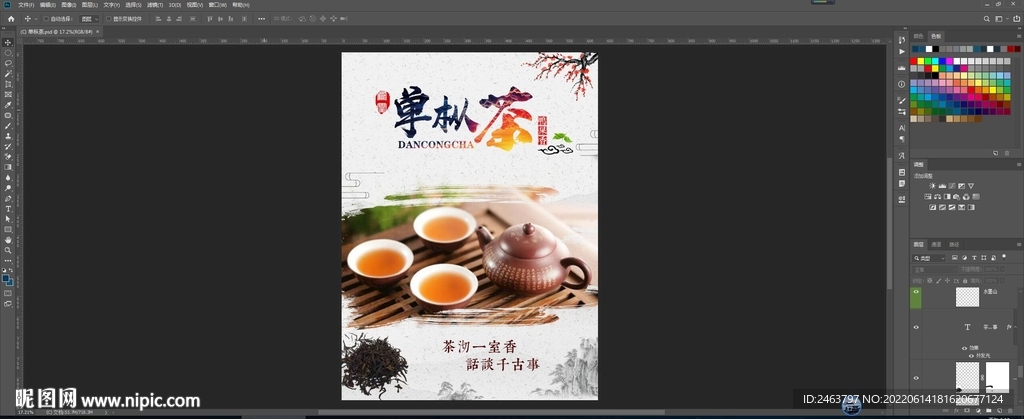Select the Crop tool
This screenshot has height=419, width=1024.
pyautogui.click(x=9, y=84)
